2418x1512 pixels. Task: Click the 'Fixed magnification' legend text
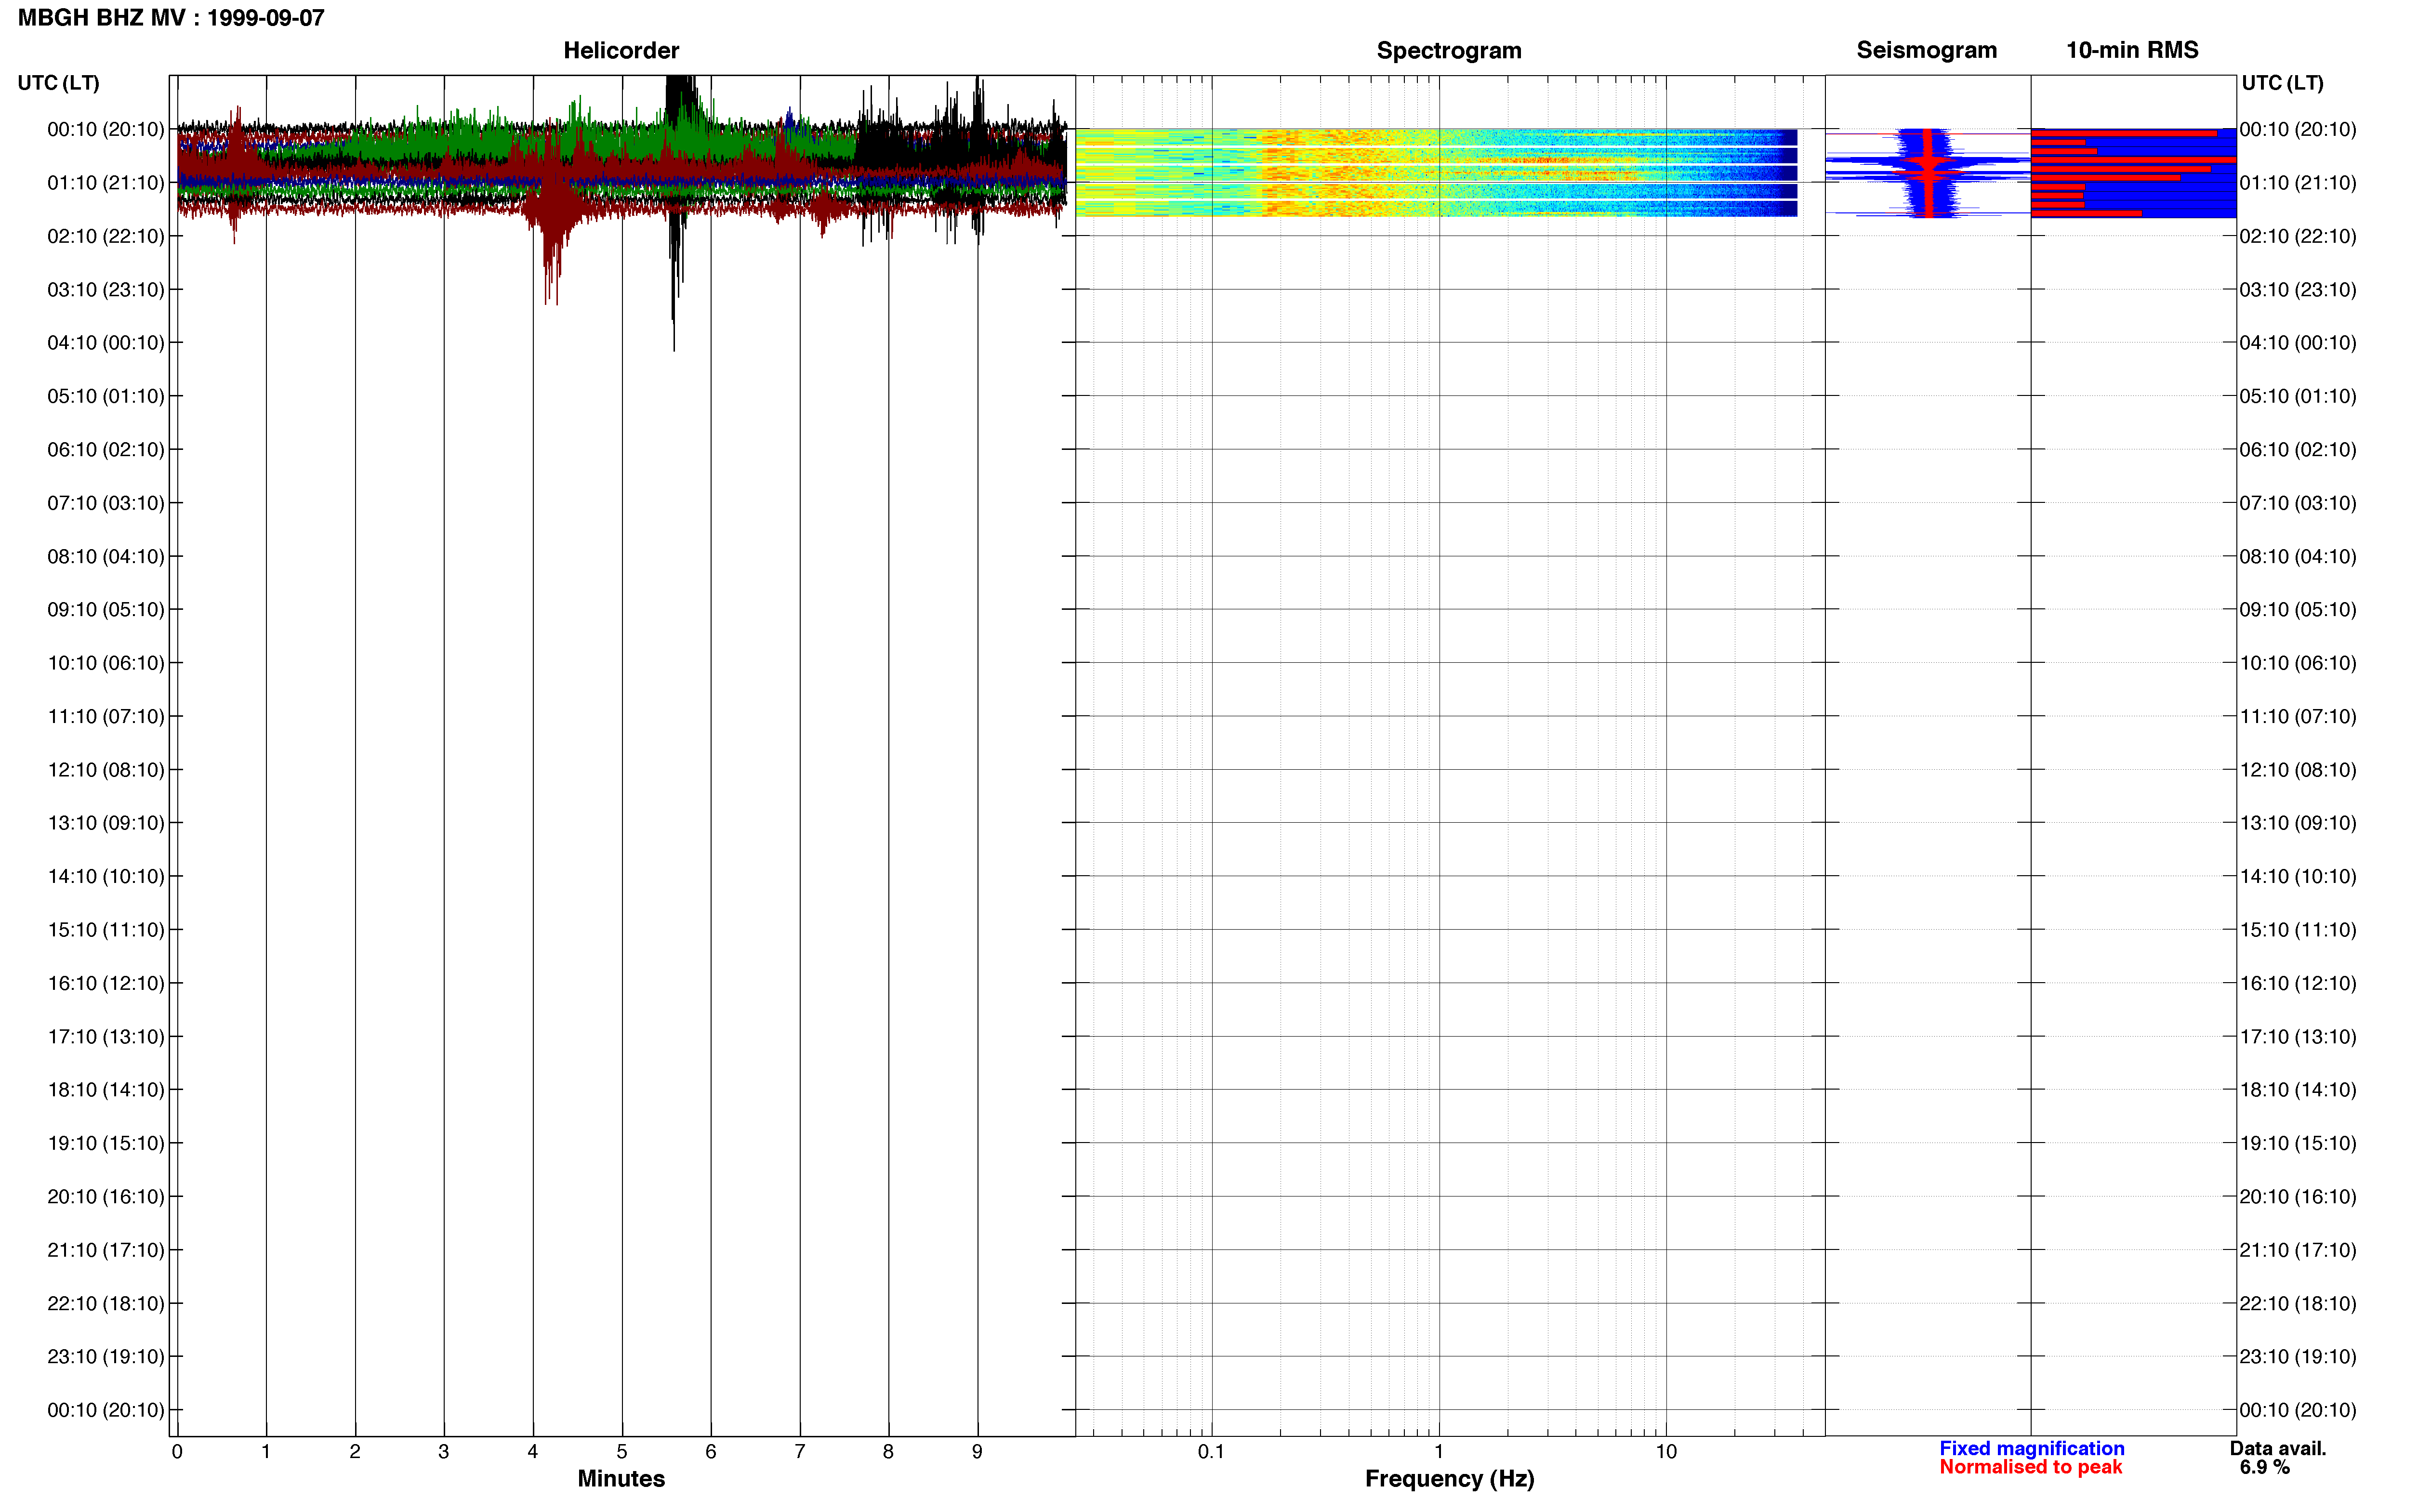[x=2031, y=1448]
